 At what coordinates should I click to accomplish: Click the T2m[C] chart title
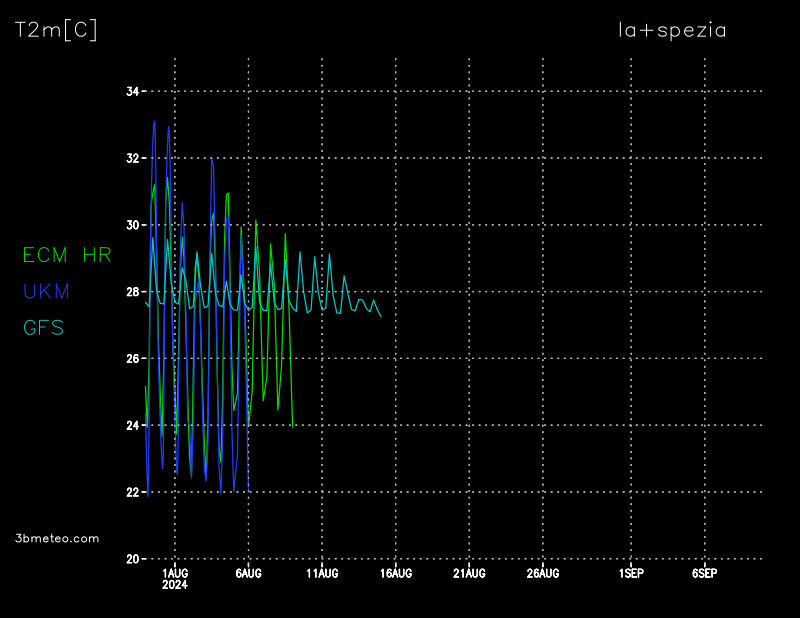click(56, 31)
